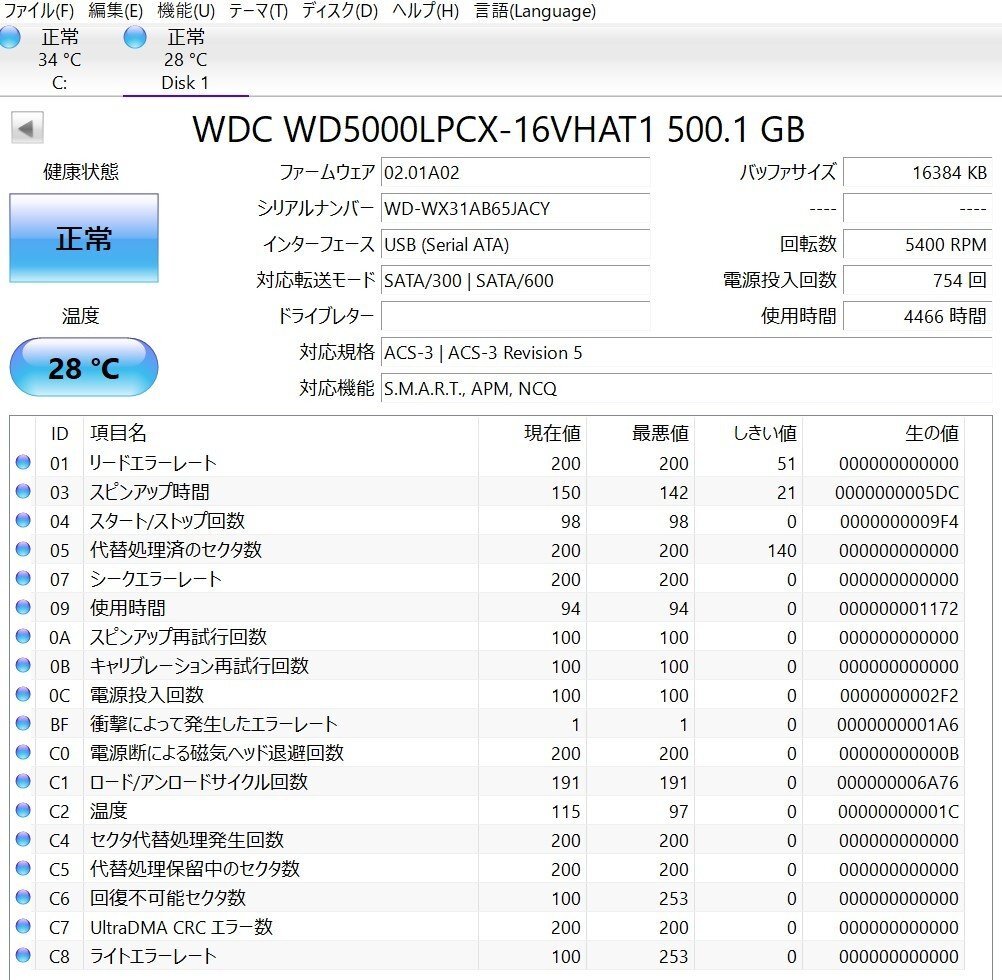Viewport: 1002px width, 980px height.
Task: Click the 正常 health status button
Action: point(84,238)
